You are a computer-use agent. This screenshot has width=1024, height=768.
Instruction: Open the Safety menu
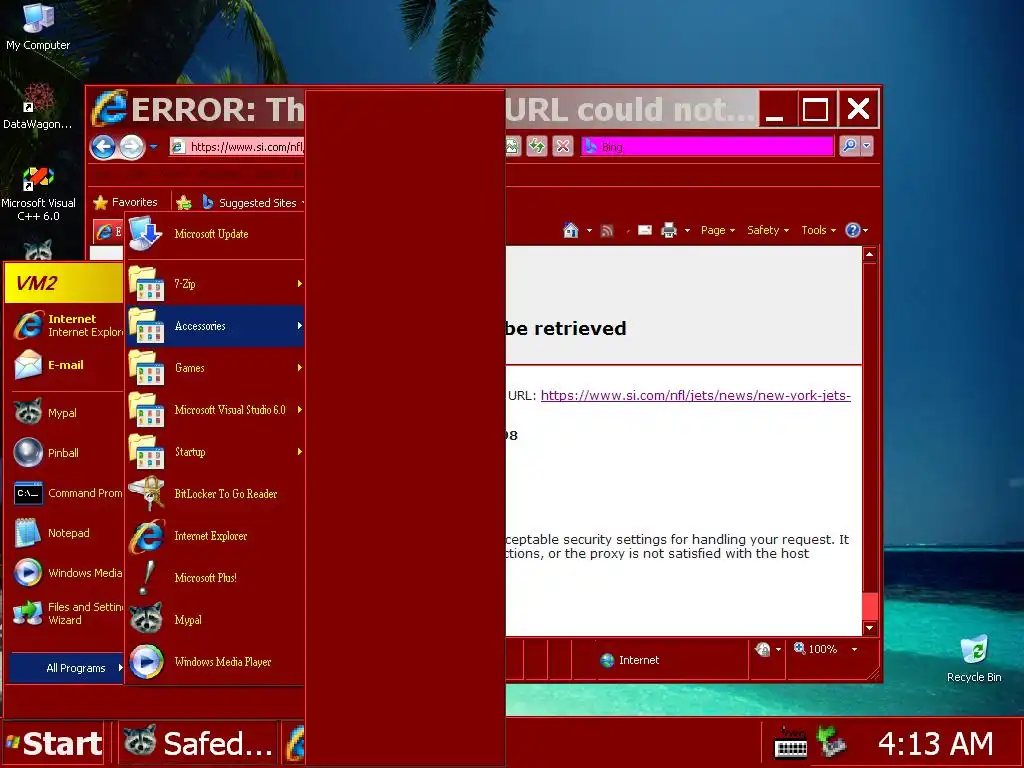[x=768, y=230]
